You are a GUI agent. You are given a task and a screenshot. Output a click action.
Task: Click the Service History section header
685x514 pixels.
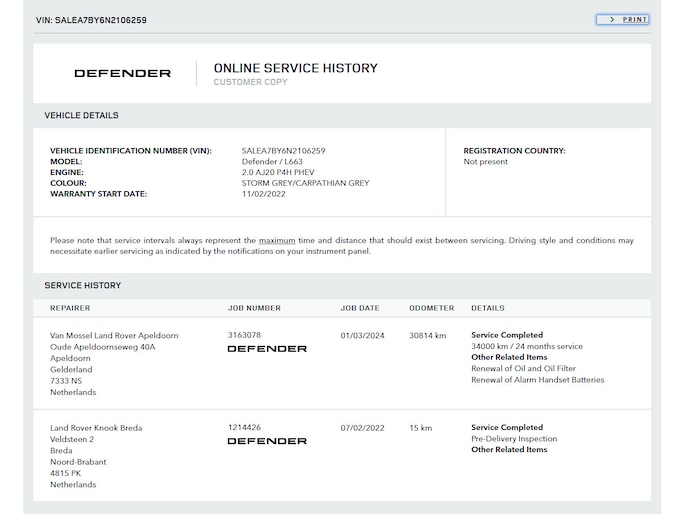tap(82, 286)
